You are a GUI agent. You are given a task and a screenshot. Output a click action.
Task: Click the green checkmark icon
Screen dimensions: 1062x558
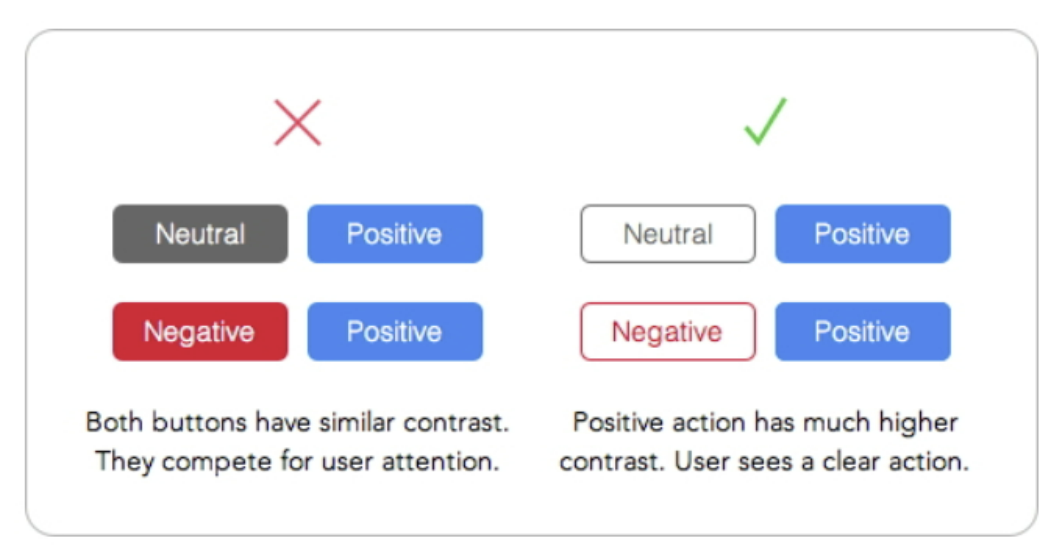coord(765,122)
